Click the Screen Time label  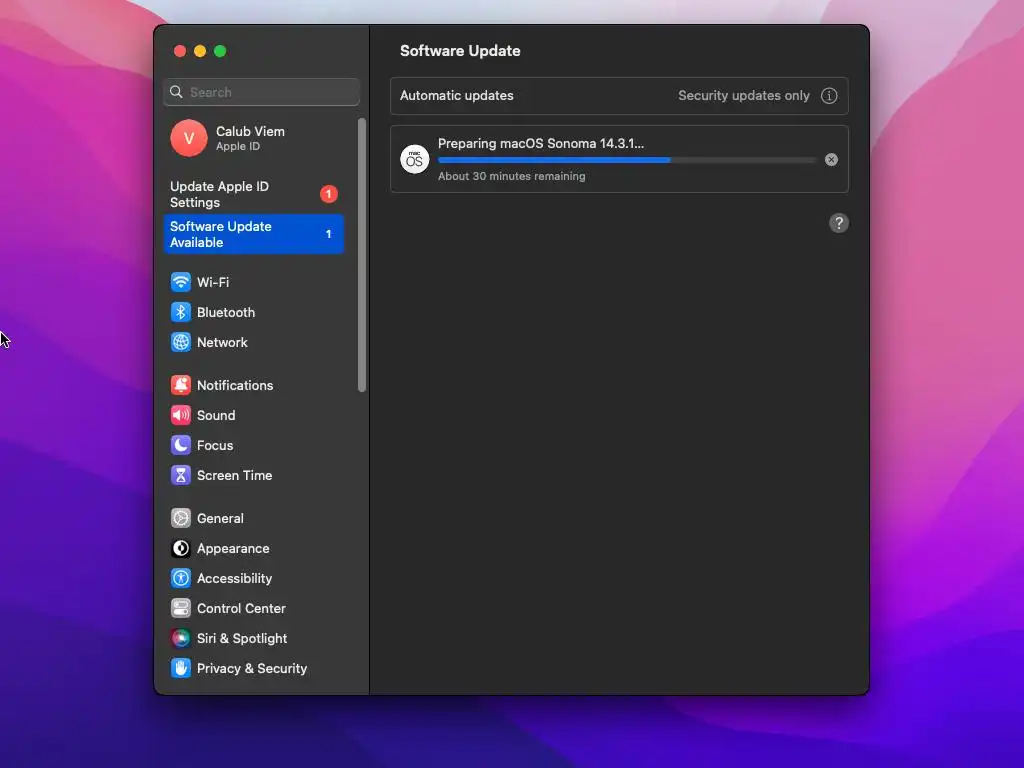point(234,476)
